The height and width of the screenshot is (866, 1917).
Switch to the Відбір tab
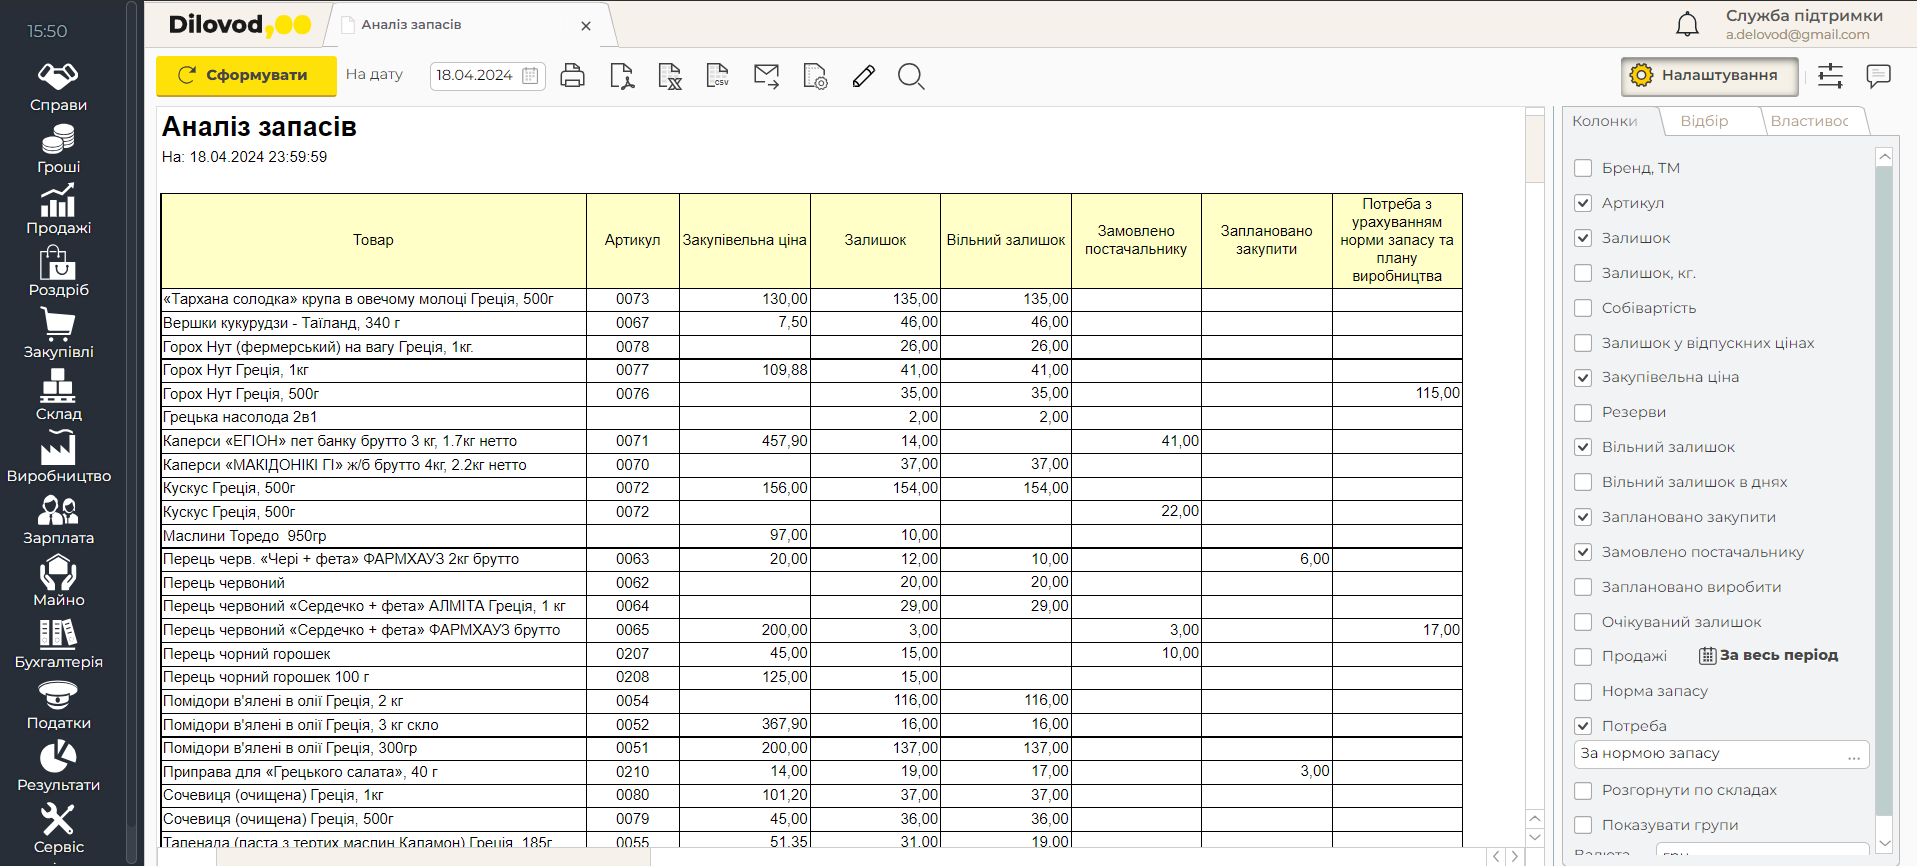click(1704, 121)
